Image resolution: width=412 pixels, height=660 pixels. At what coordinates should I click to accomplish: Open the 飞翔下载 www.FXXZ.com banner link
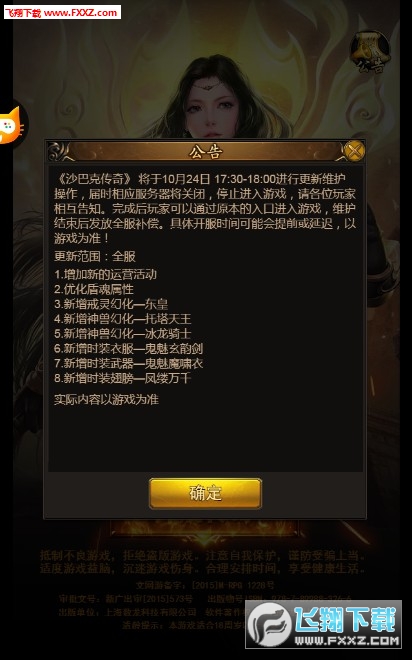(62, 12)
